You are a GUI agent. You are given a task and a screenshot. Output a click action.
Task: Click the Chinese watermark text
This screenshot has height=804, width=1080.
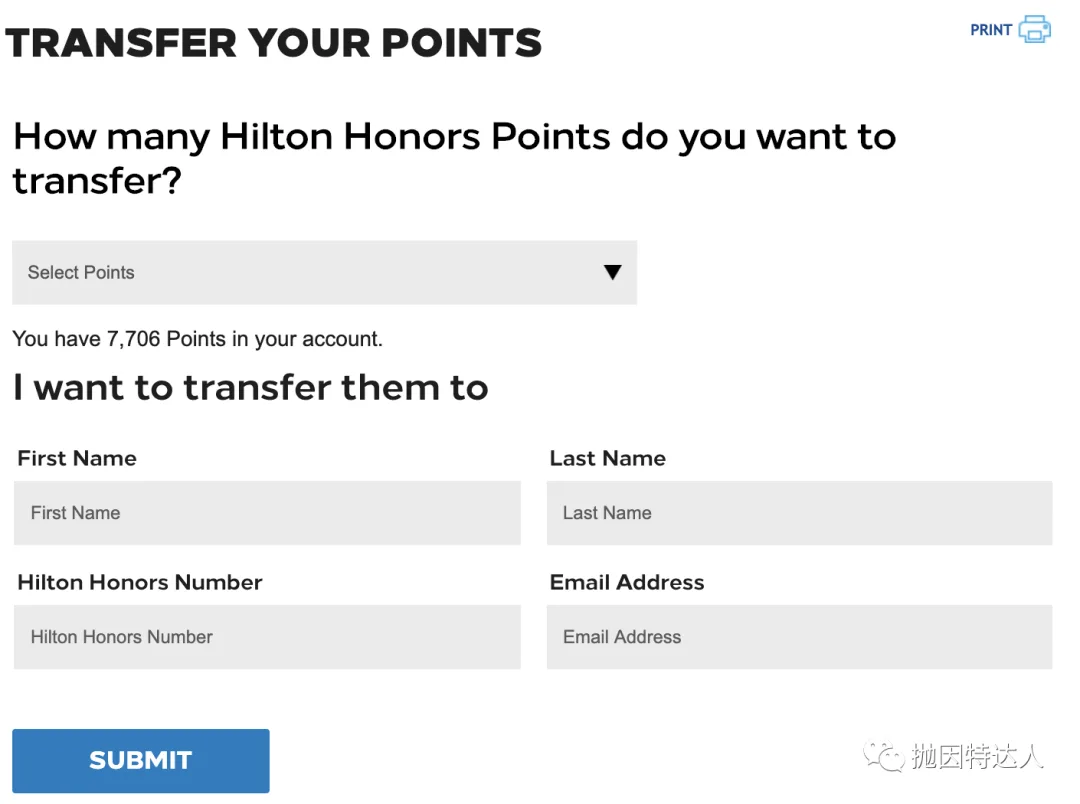click(977, 756)
